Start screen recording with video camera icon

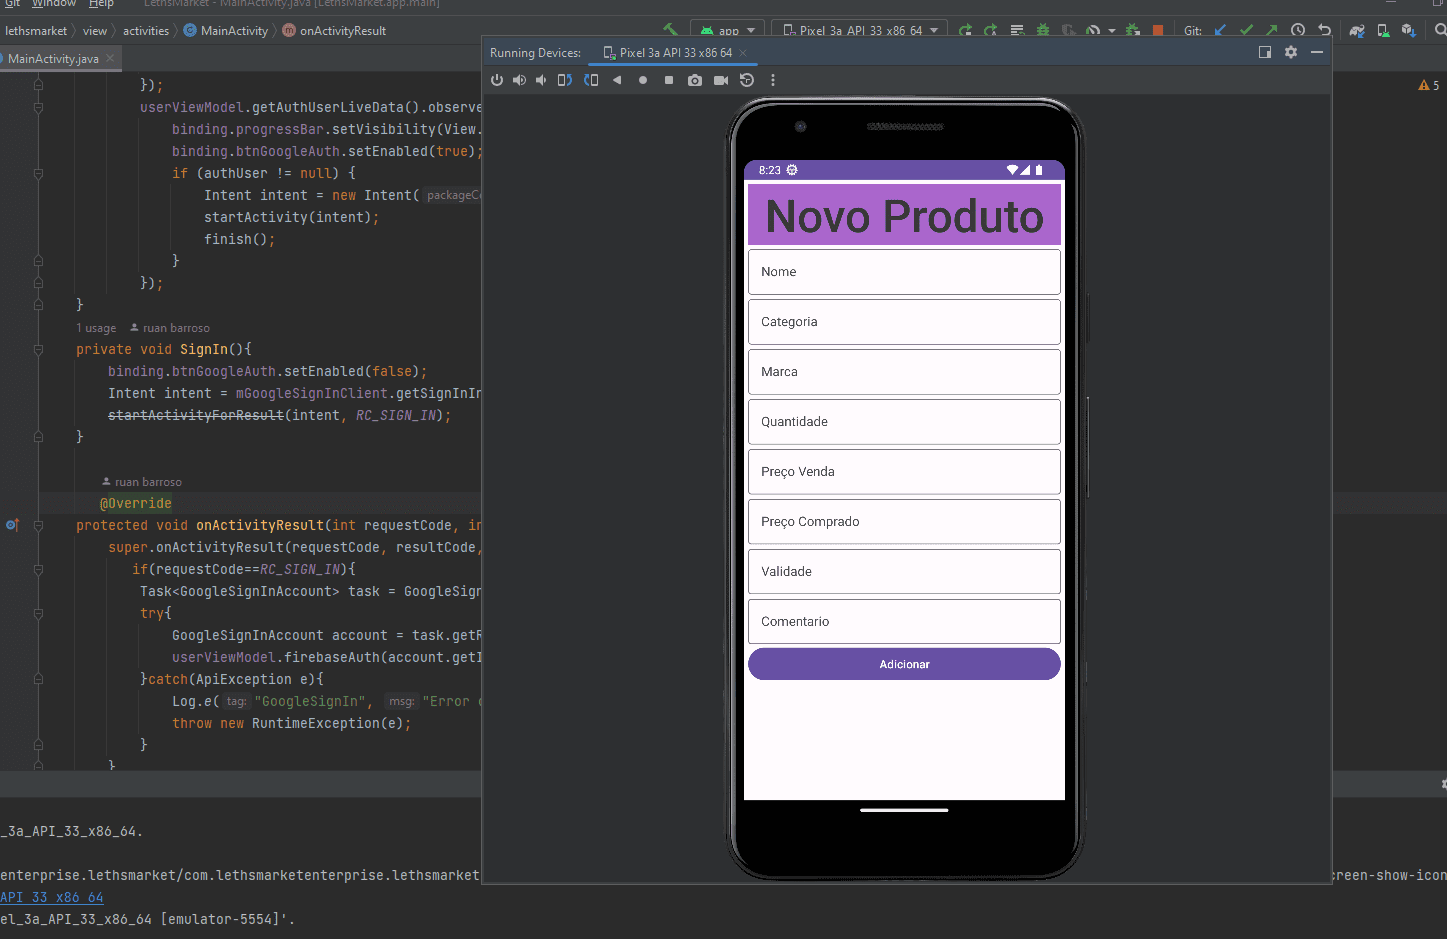click(x=721, y=80)
